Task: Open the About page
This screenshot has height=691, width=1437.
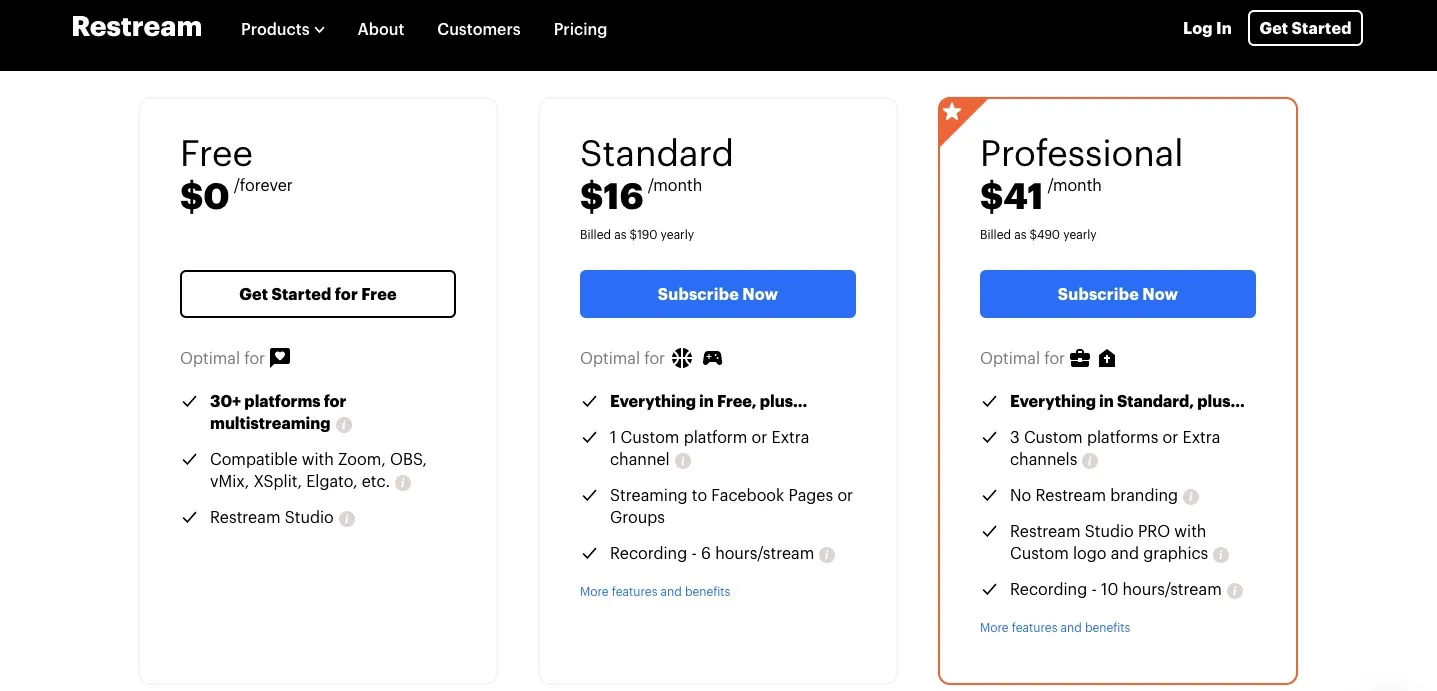Action: pyautogui.click(x=381, y=29)
